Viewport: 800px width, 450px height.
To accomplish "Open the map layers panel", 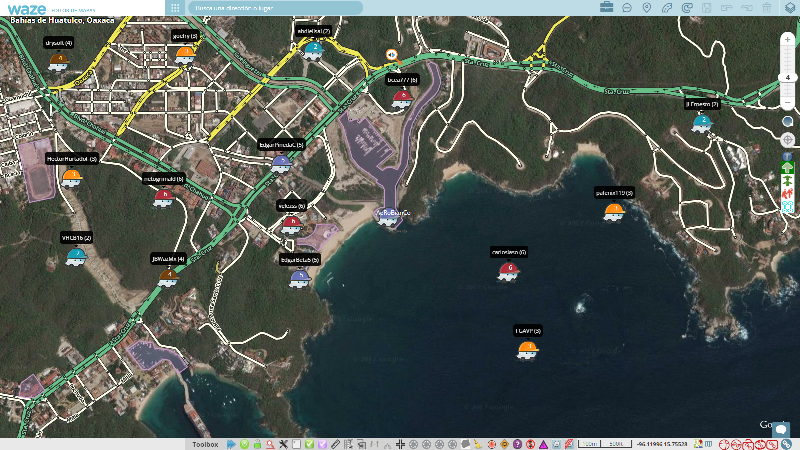I will click(x=789, y=8).
